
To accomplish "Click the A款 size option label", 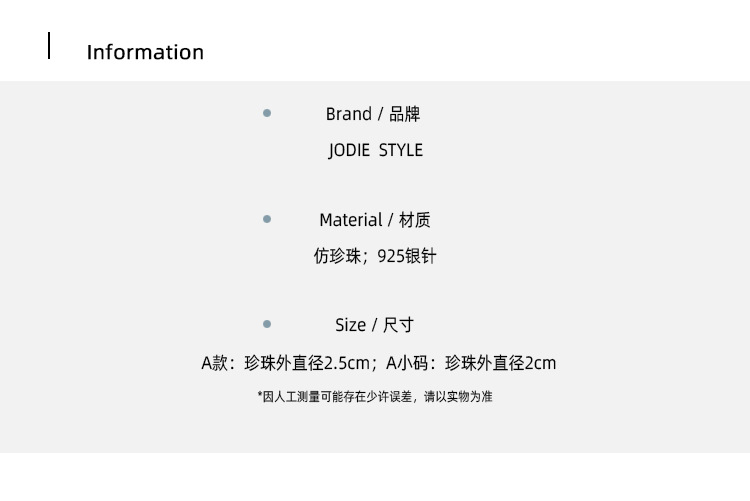I will 215,363.
